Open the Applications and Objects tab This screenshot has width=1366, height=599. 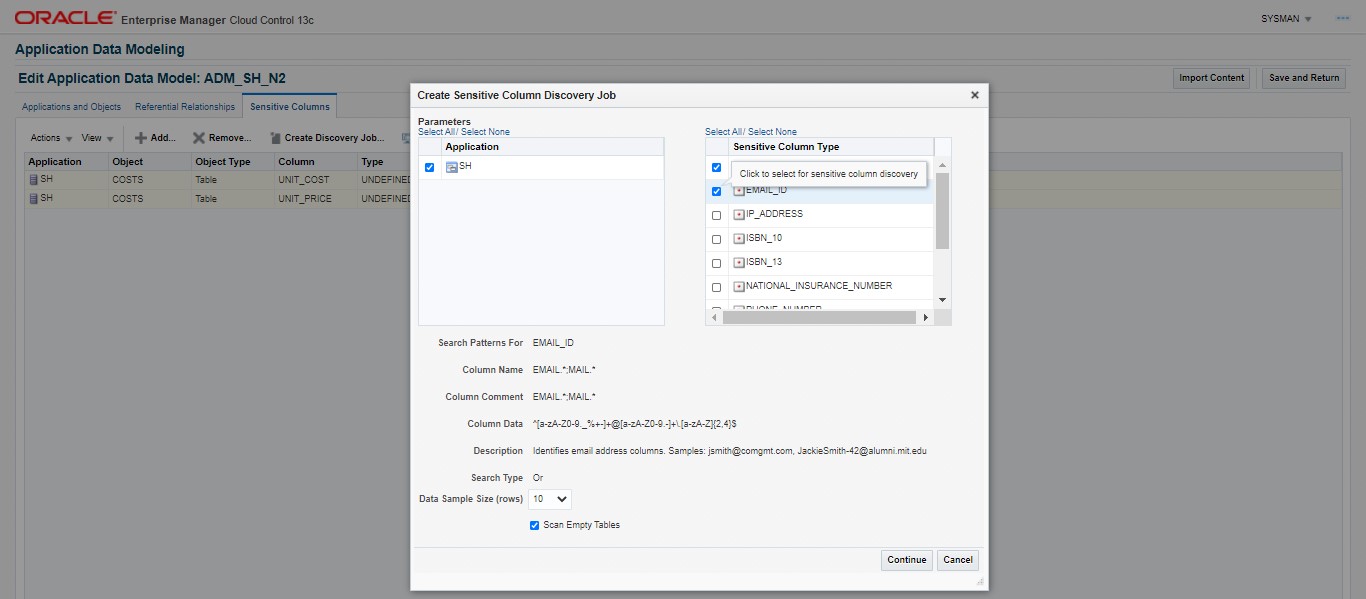70,106
